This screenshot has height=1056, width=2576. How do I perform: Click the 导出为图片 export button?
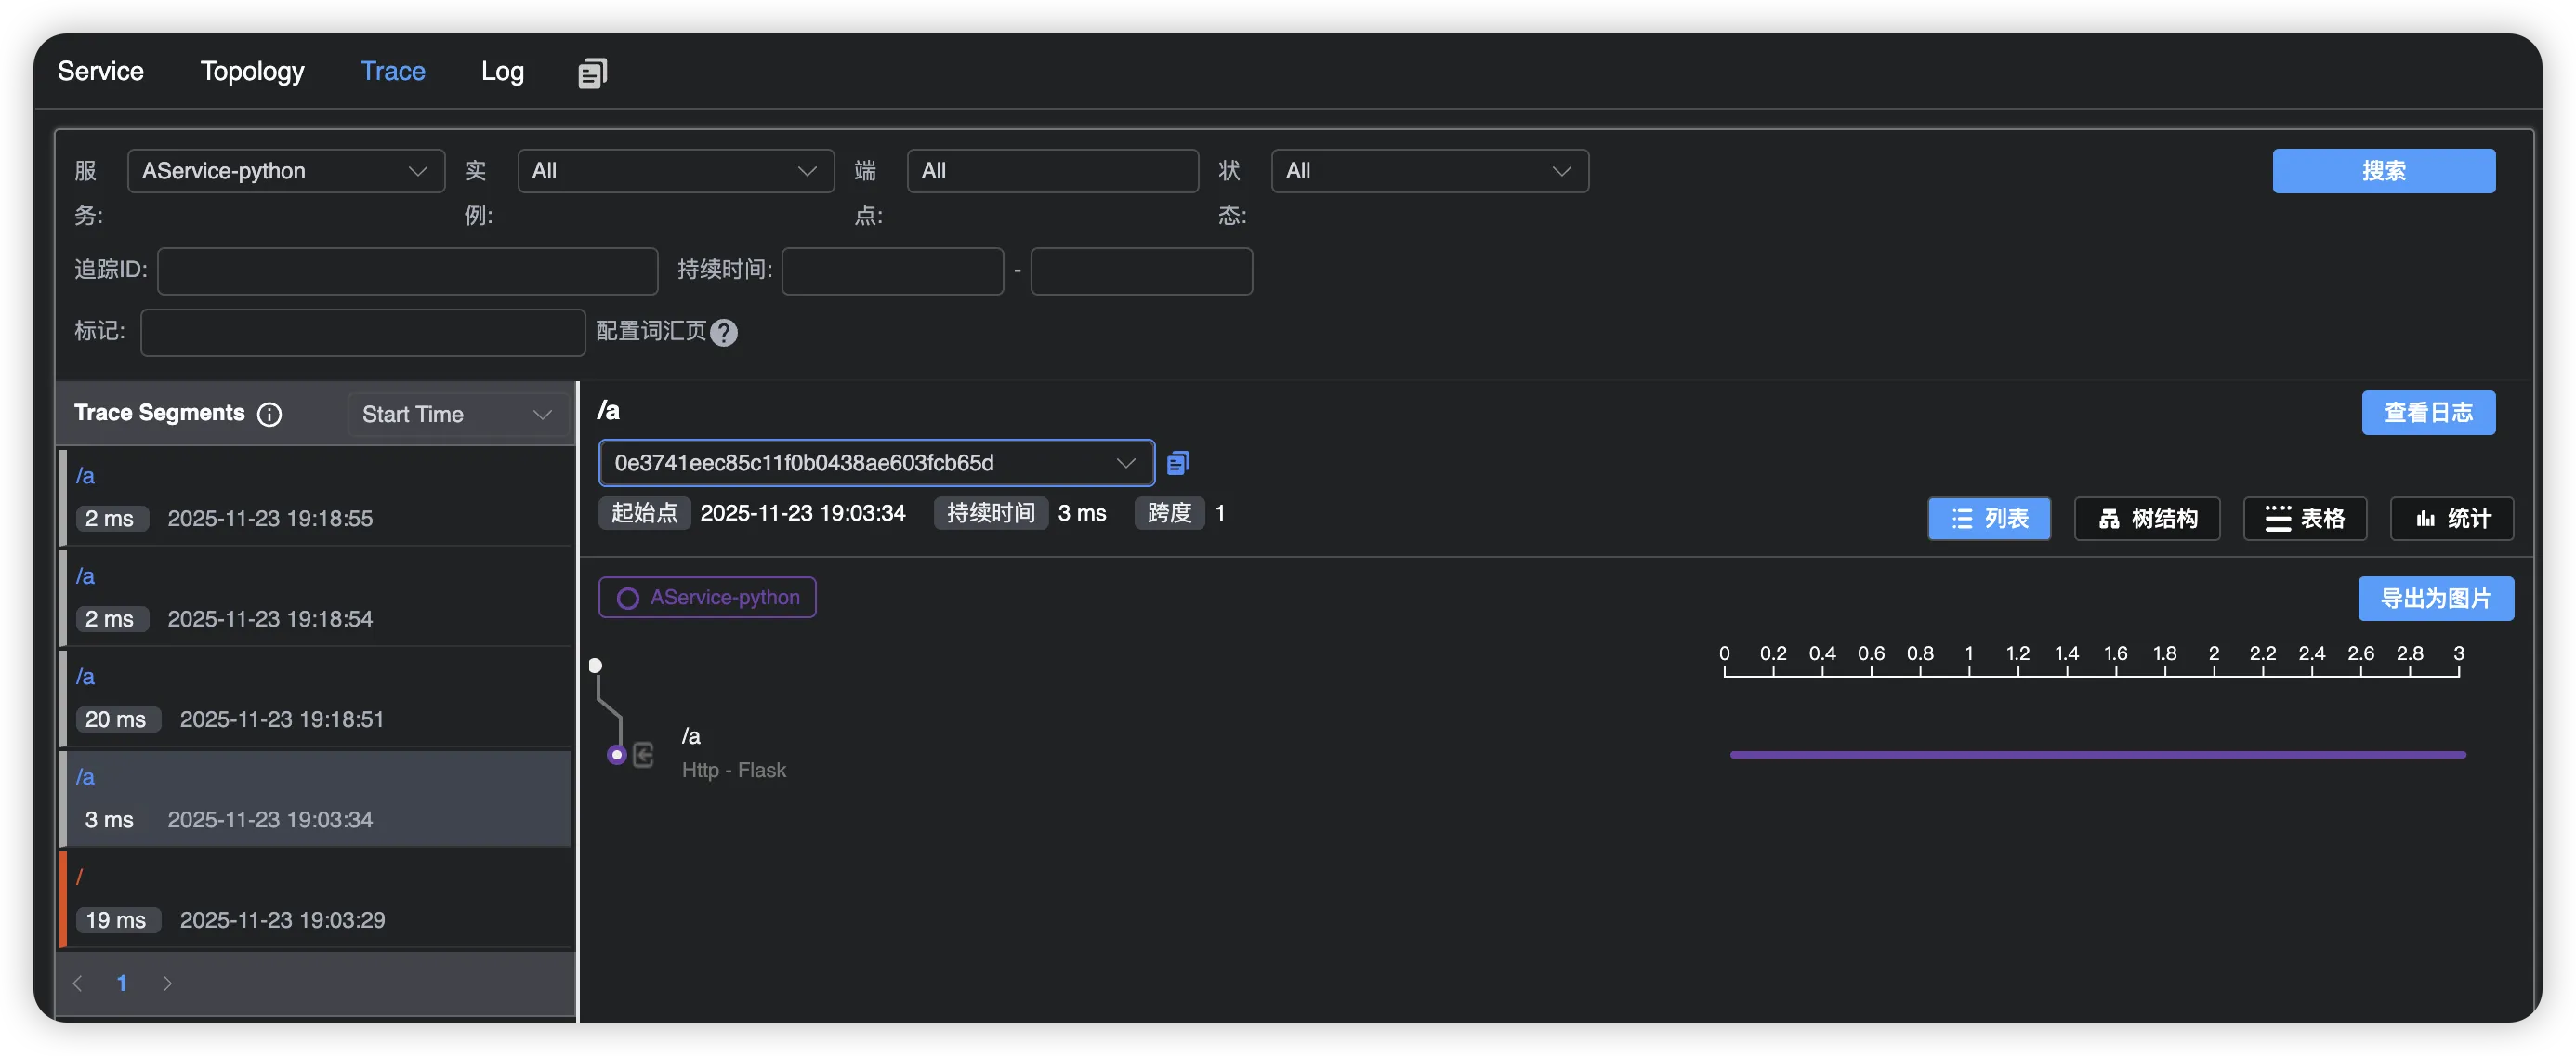pyautogui.click(x=2435, y=599)
